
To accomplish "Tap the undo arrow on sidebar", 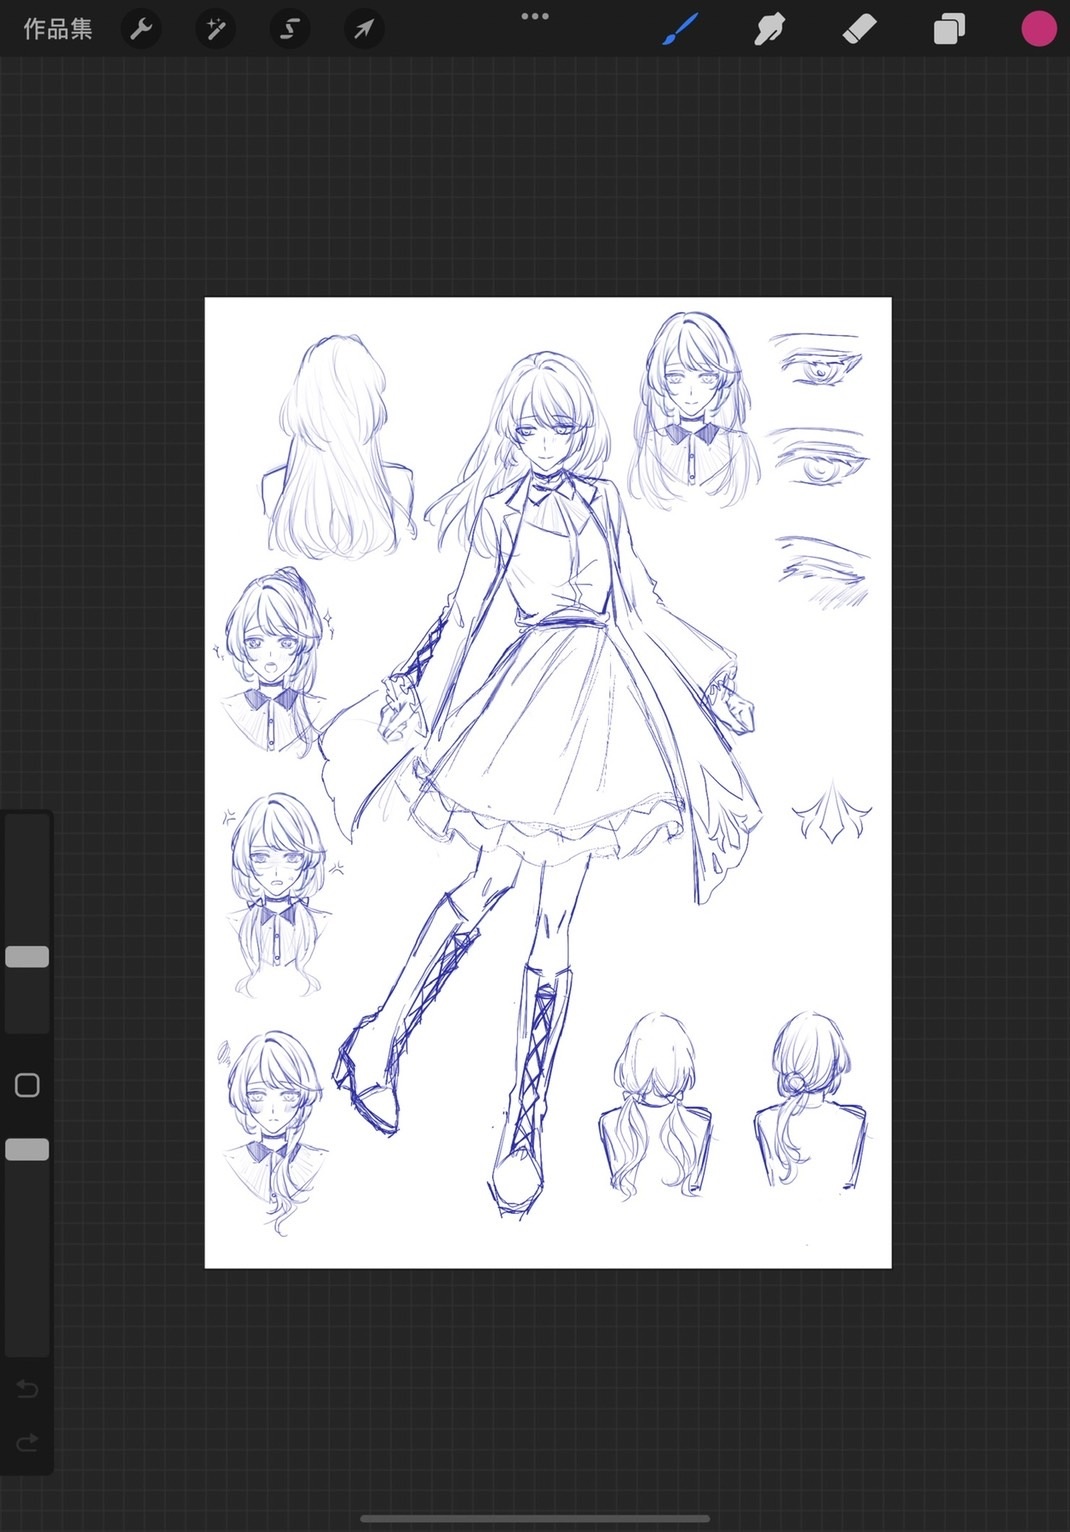I will click(27, 1389).
